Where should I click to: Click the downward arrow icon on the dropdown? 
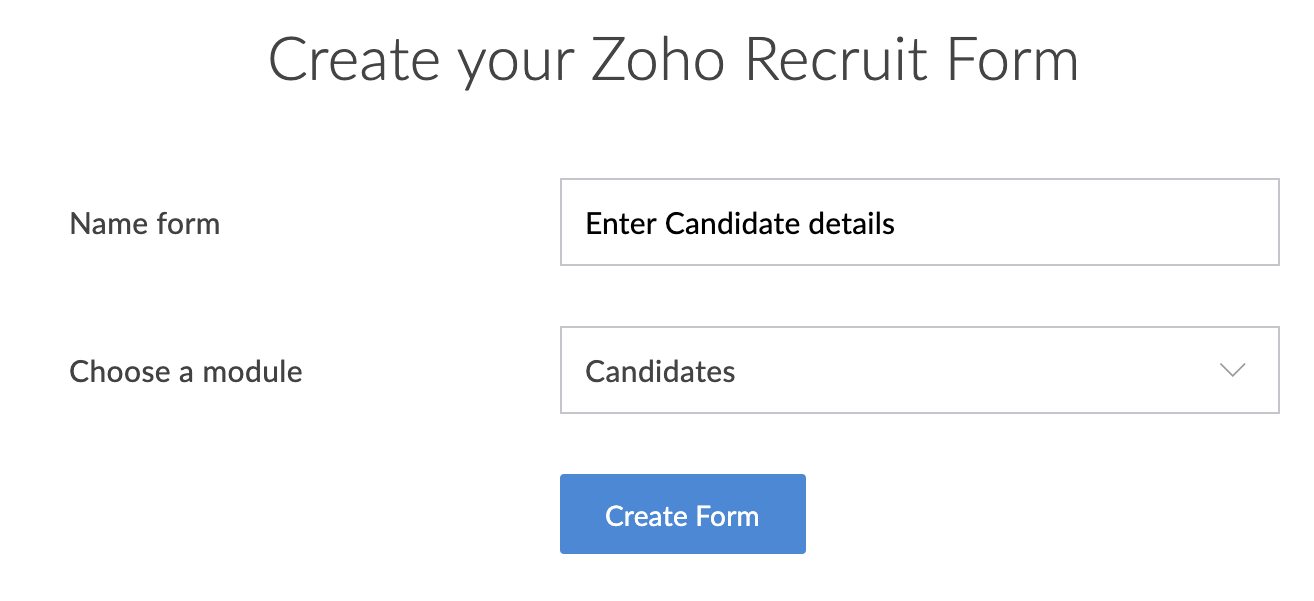(x=1232, y=370)
